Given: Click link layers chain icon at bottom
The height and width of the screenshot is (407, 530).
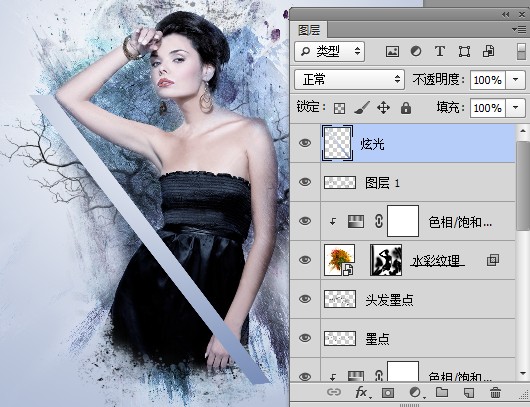Looking at the screenshot, I should click(334, 392).
